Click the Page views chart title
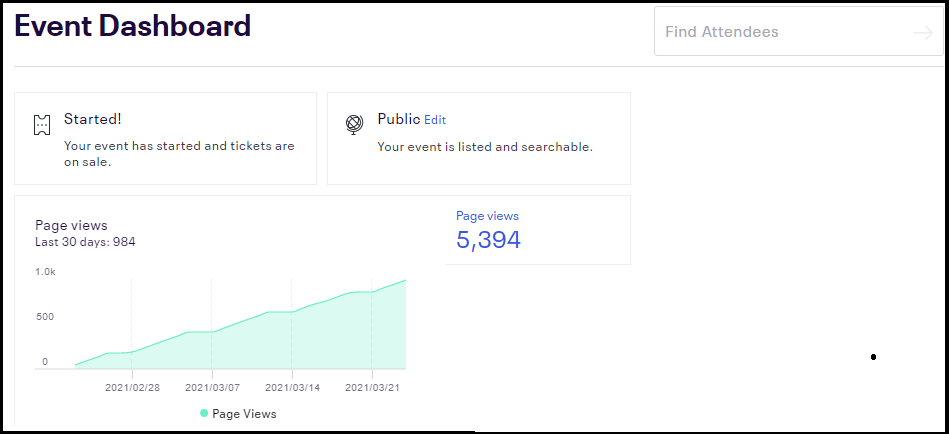The width and height of the screenshot is (949, 434). pyautogui.click(x=71, y=225)
